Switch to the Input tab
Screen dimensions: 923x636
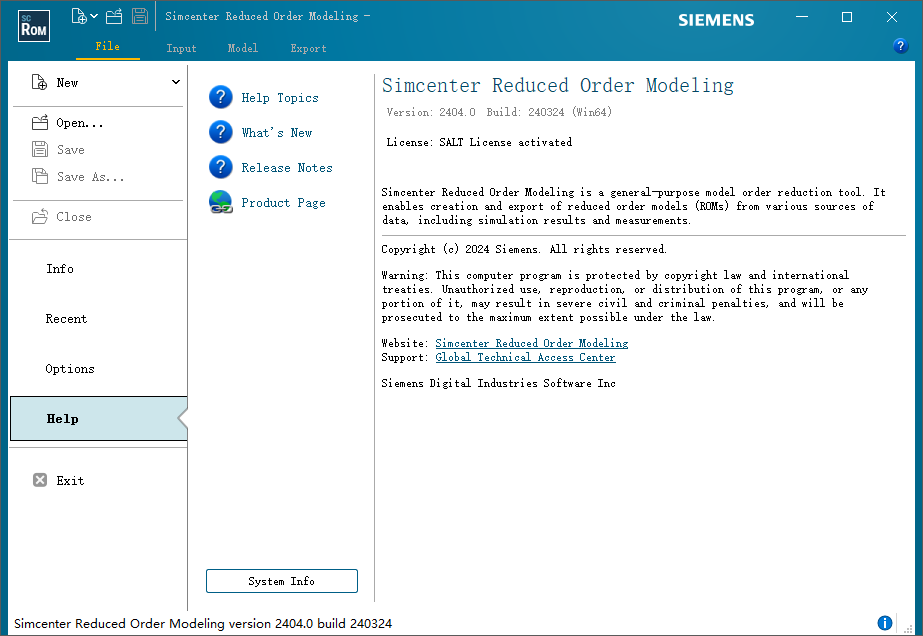pyautogui.click(x=181, y=48)
